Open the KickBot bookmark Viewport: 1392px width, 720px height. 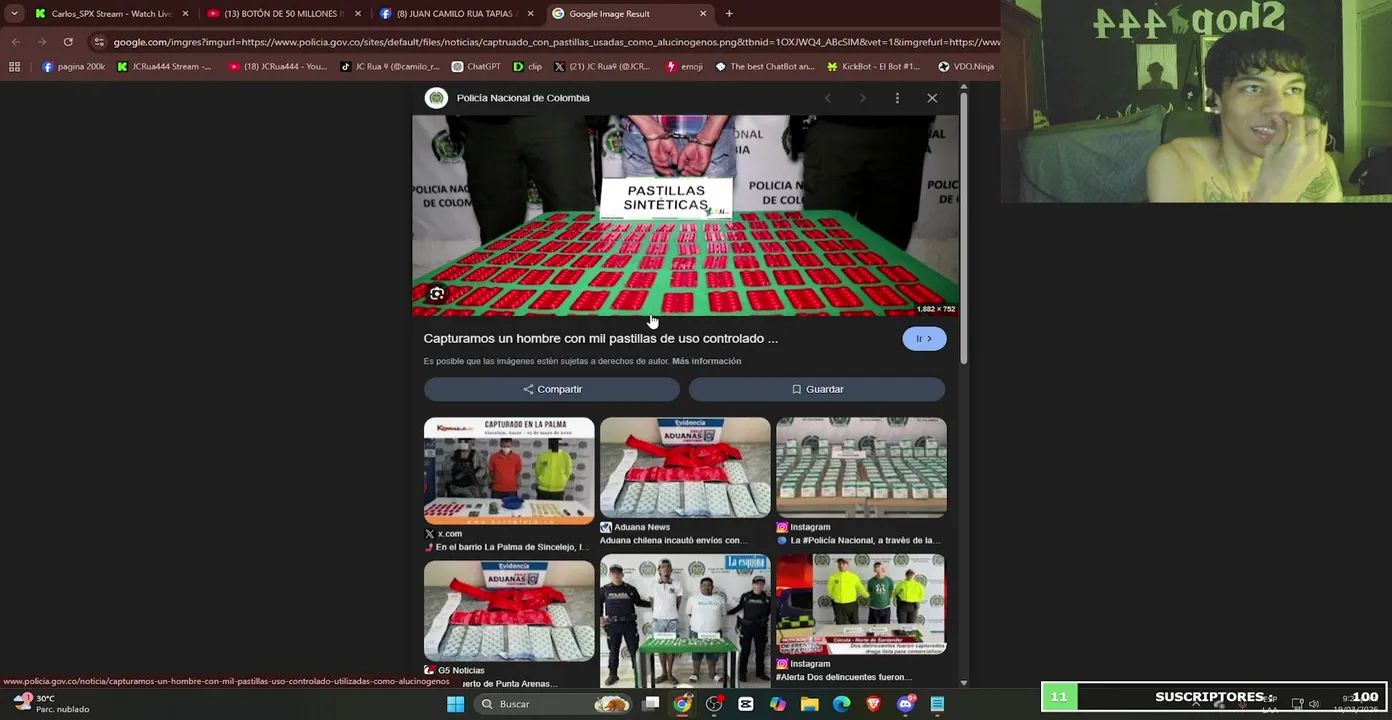(x=873, y=67)
